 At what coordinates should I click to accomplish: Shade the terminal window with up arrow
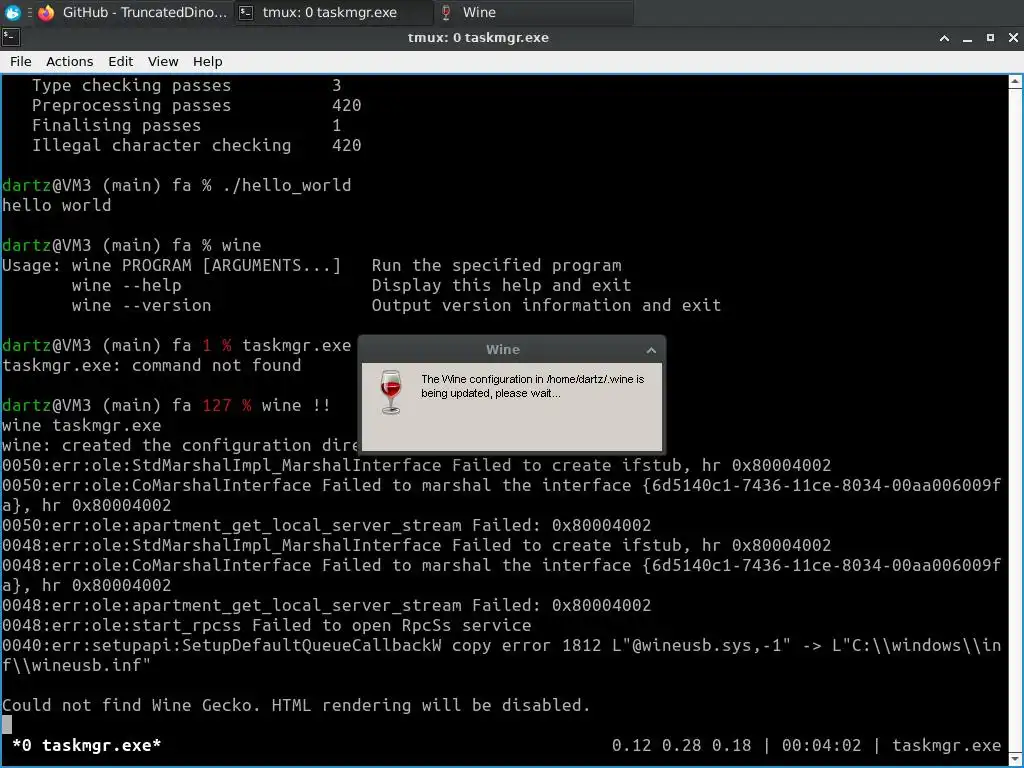[x=944, y=38]
